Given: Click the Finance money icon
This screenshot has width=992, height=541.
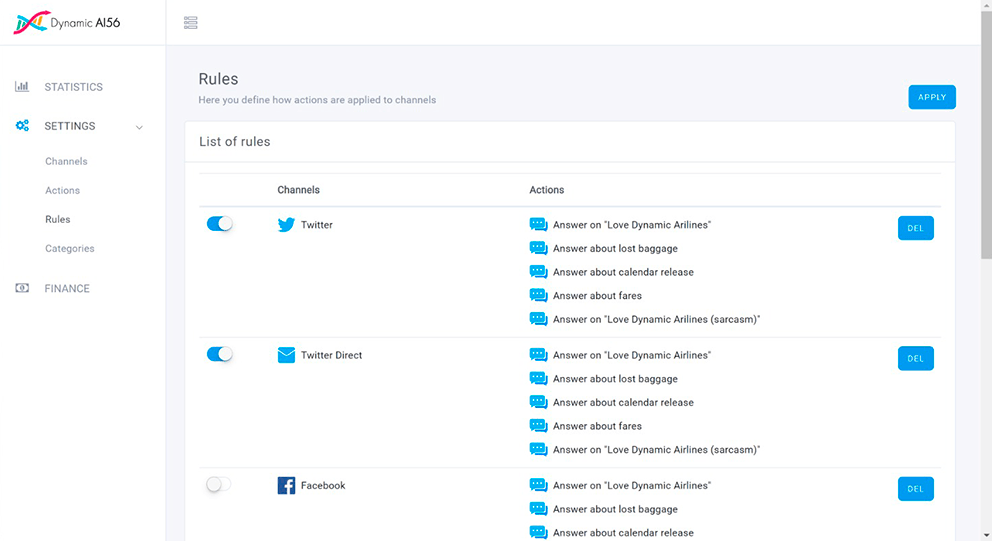Looking at the screenshot, I should tap(22, 288).
